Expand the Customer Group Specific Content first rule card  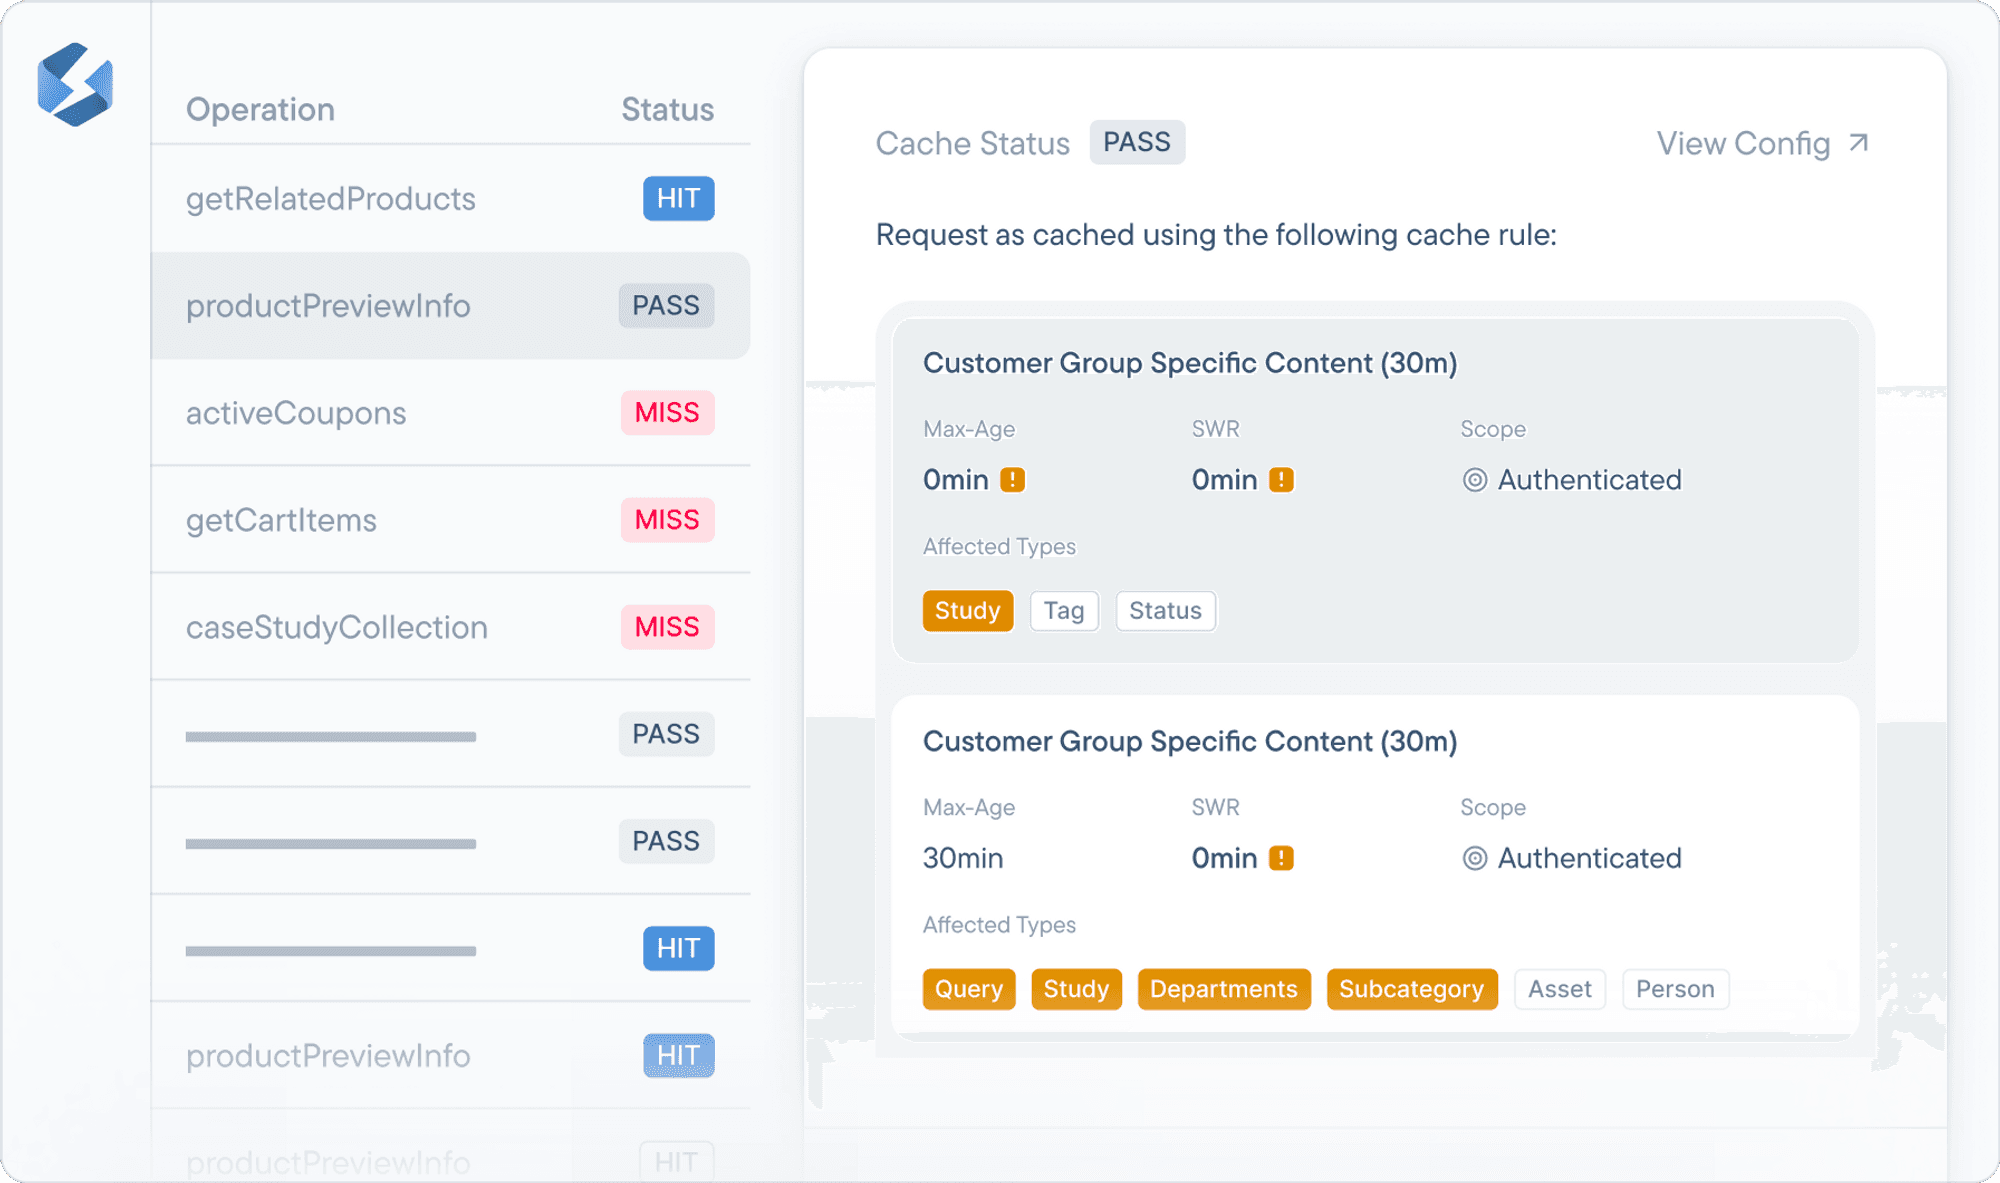(x=1190, y=363)
